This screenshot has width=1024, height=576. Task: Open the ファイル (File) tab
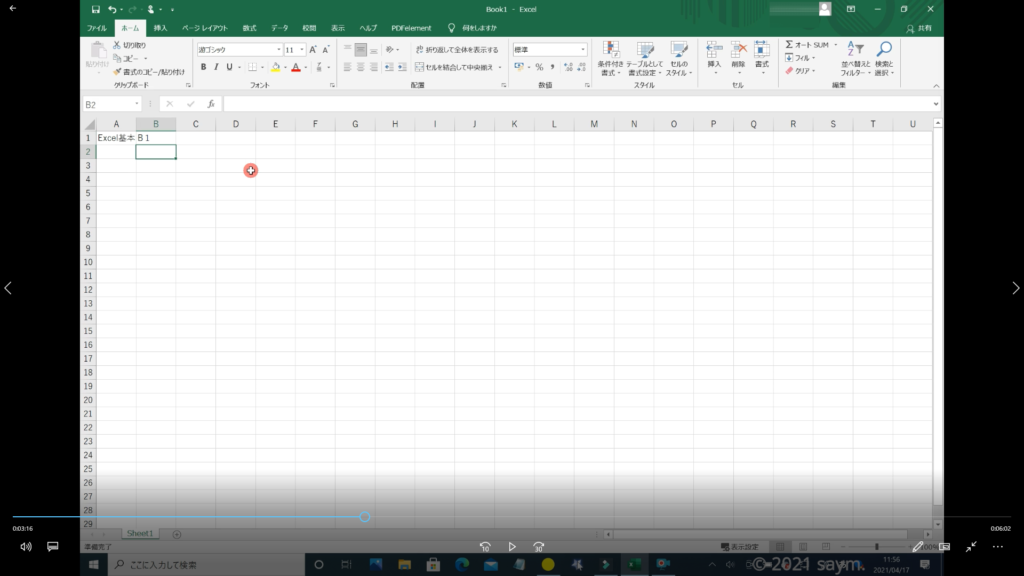click(97, 28)
